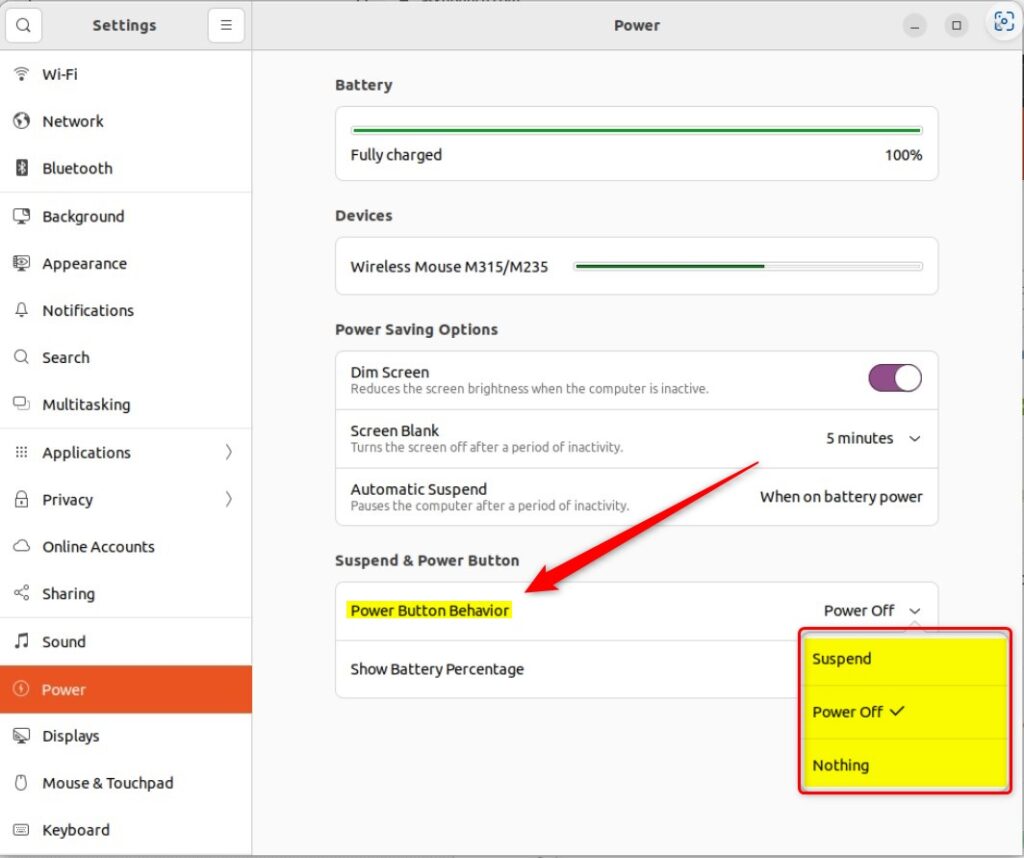Click the Notifications bell icon
This screenshot has height=858, width=1024.
tap(21, 310)
